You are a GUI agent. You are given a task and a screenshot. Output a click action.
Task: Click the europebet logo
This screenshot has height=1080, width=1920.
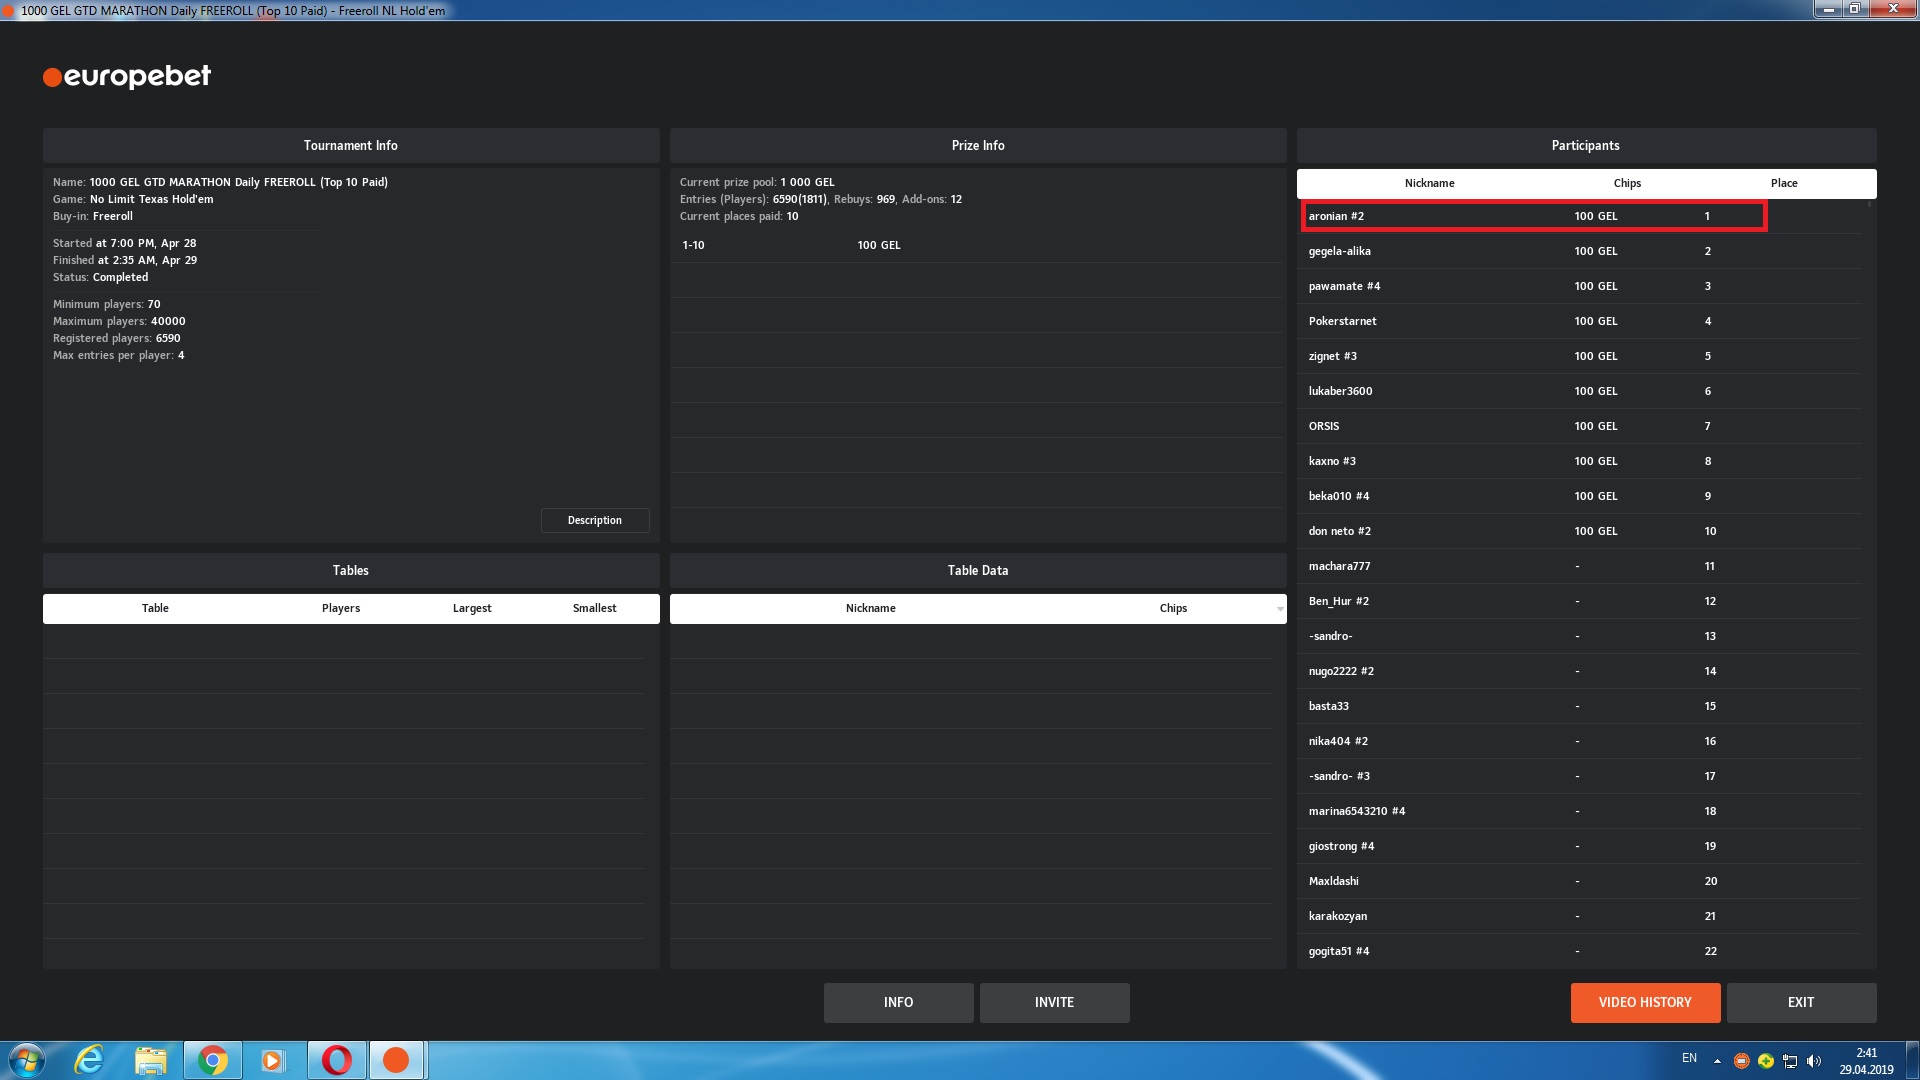[127, 77]
